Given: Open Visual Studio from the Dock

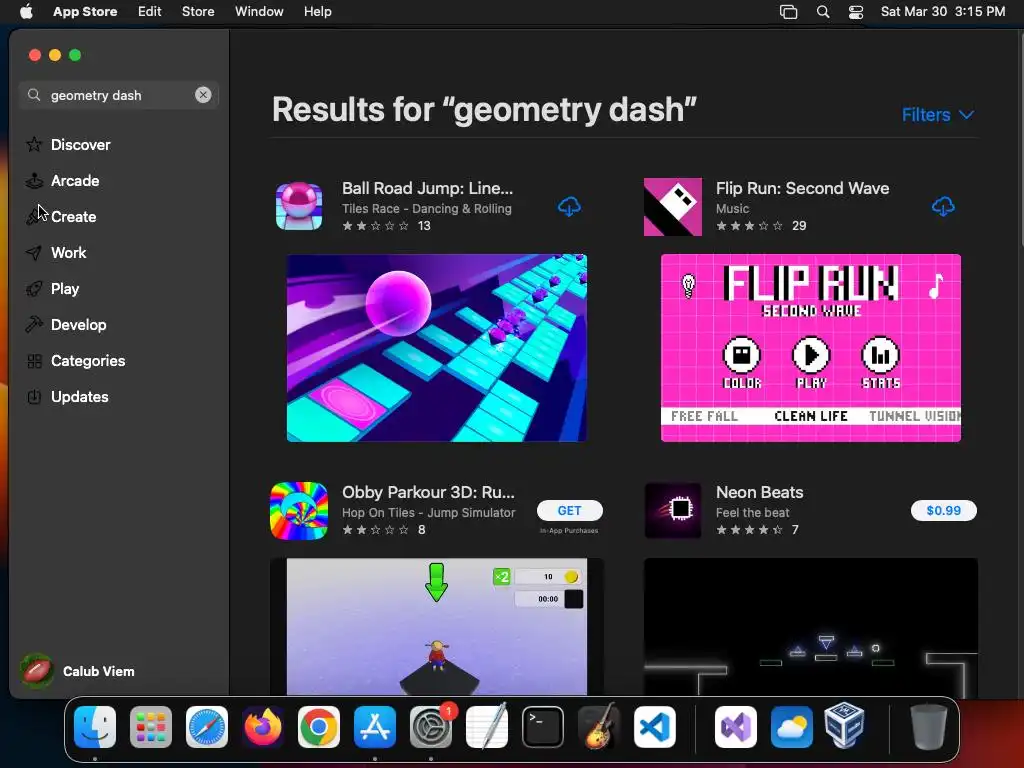Looking at the screenshot, I should tap(736, 727).
